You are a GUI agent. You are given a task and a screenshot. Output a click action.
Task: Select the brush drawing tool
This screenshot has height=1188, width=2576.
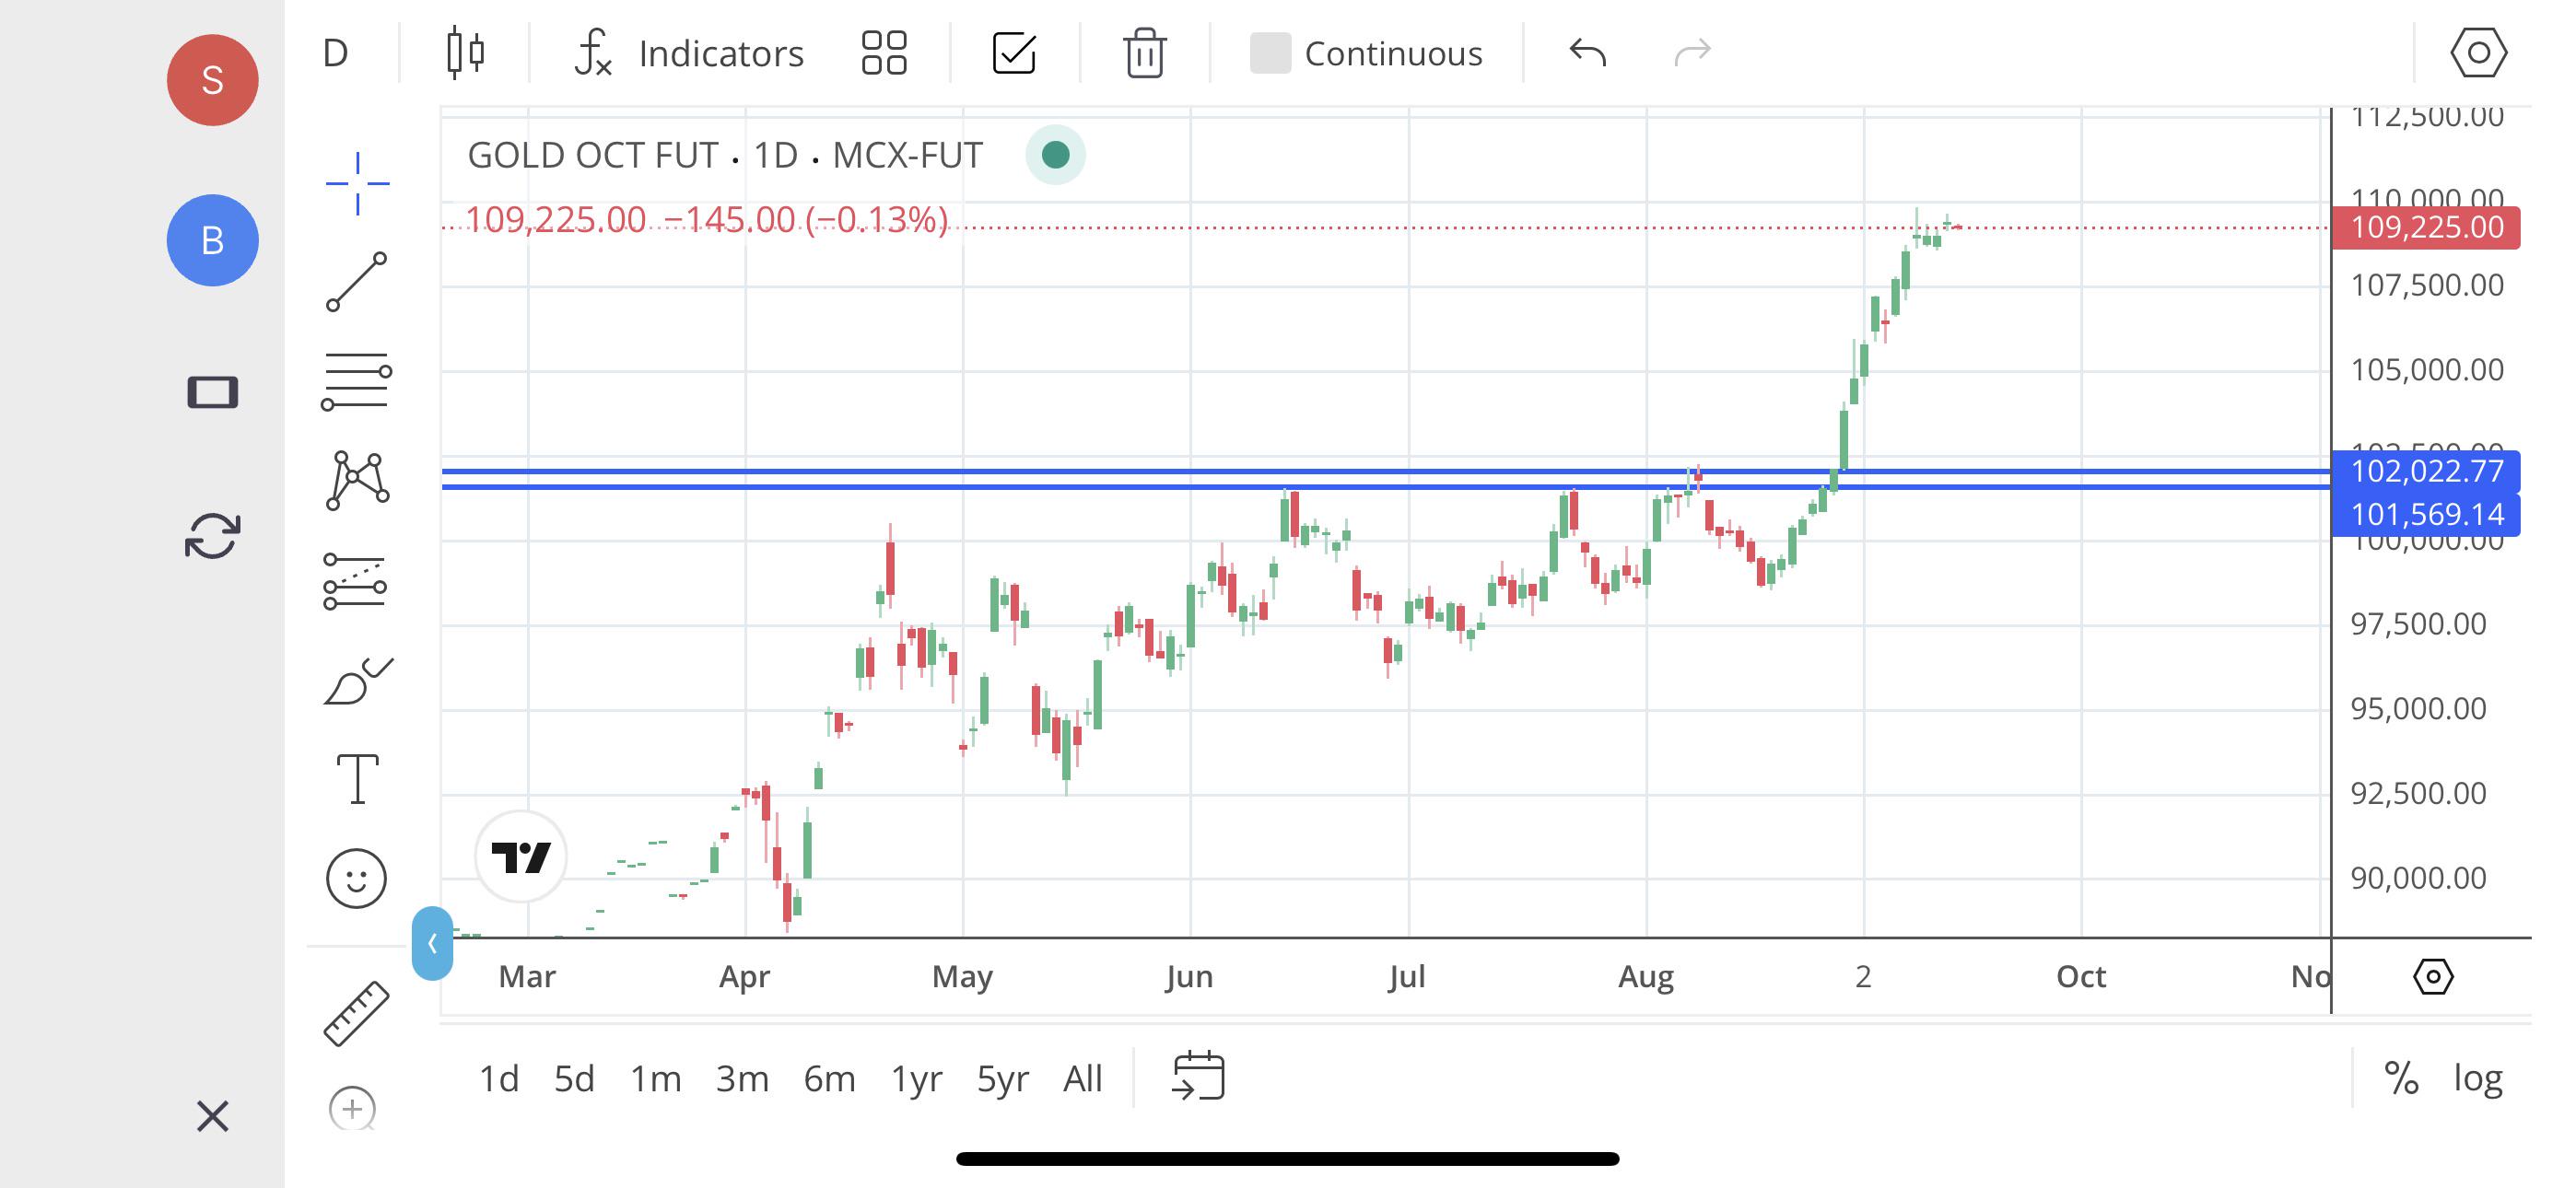[x=358, y=682]
